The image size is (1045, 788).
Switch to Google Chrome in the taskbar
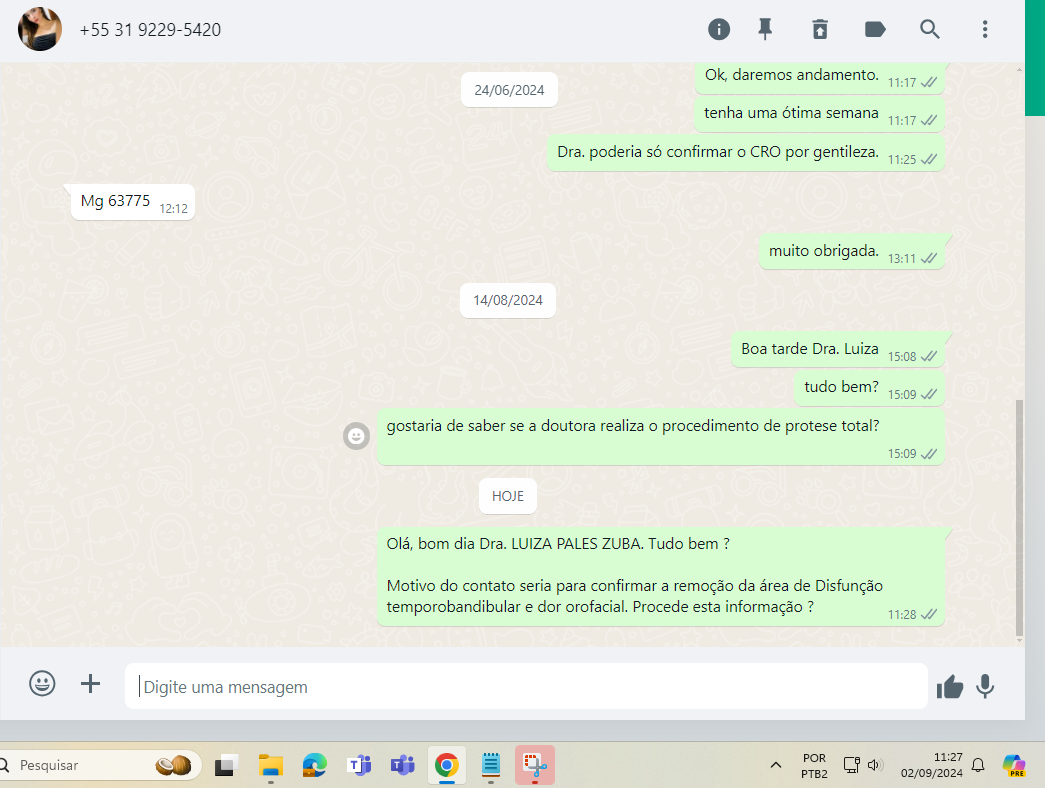point(447,765)
